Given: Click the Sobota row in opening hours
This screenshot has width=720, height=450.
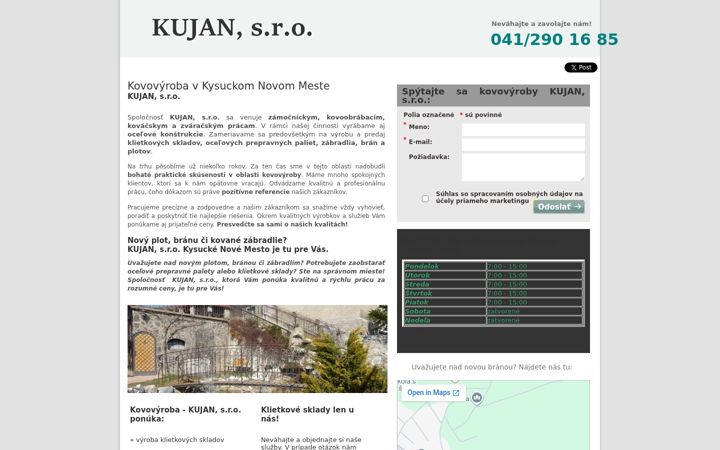Looking at the screenshot, I should (493, 311).
